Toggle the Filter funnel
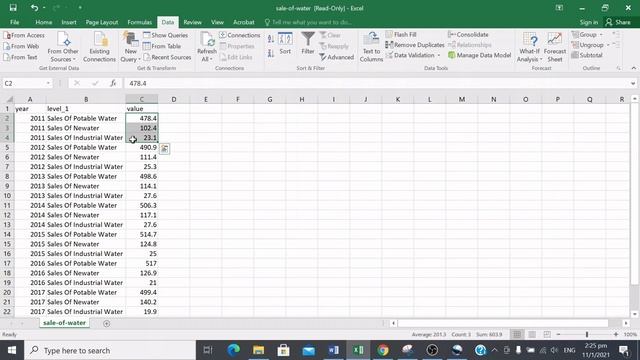The height and width of the screenshot is (360, 640). click(308, 44)
